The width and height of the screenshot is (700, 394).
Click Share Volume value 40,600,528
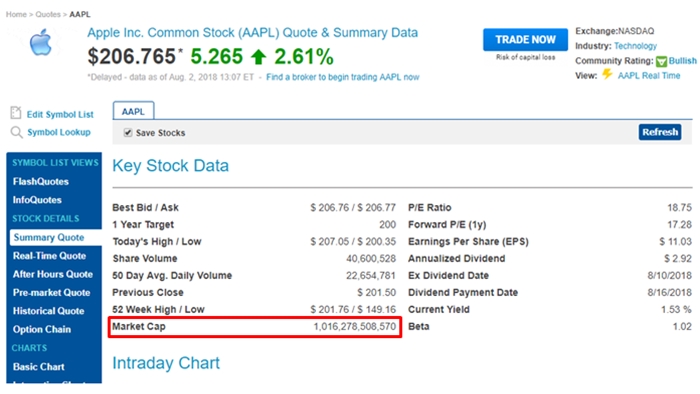[371, 258]
